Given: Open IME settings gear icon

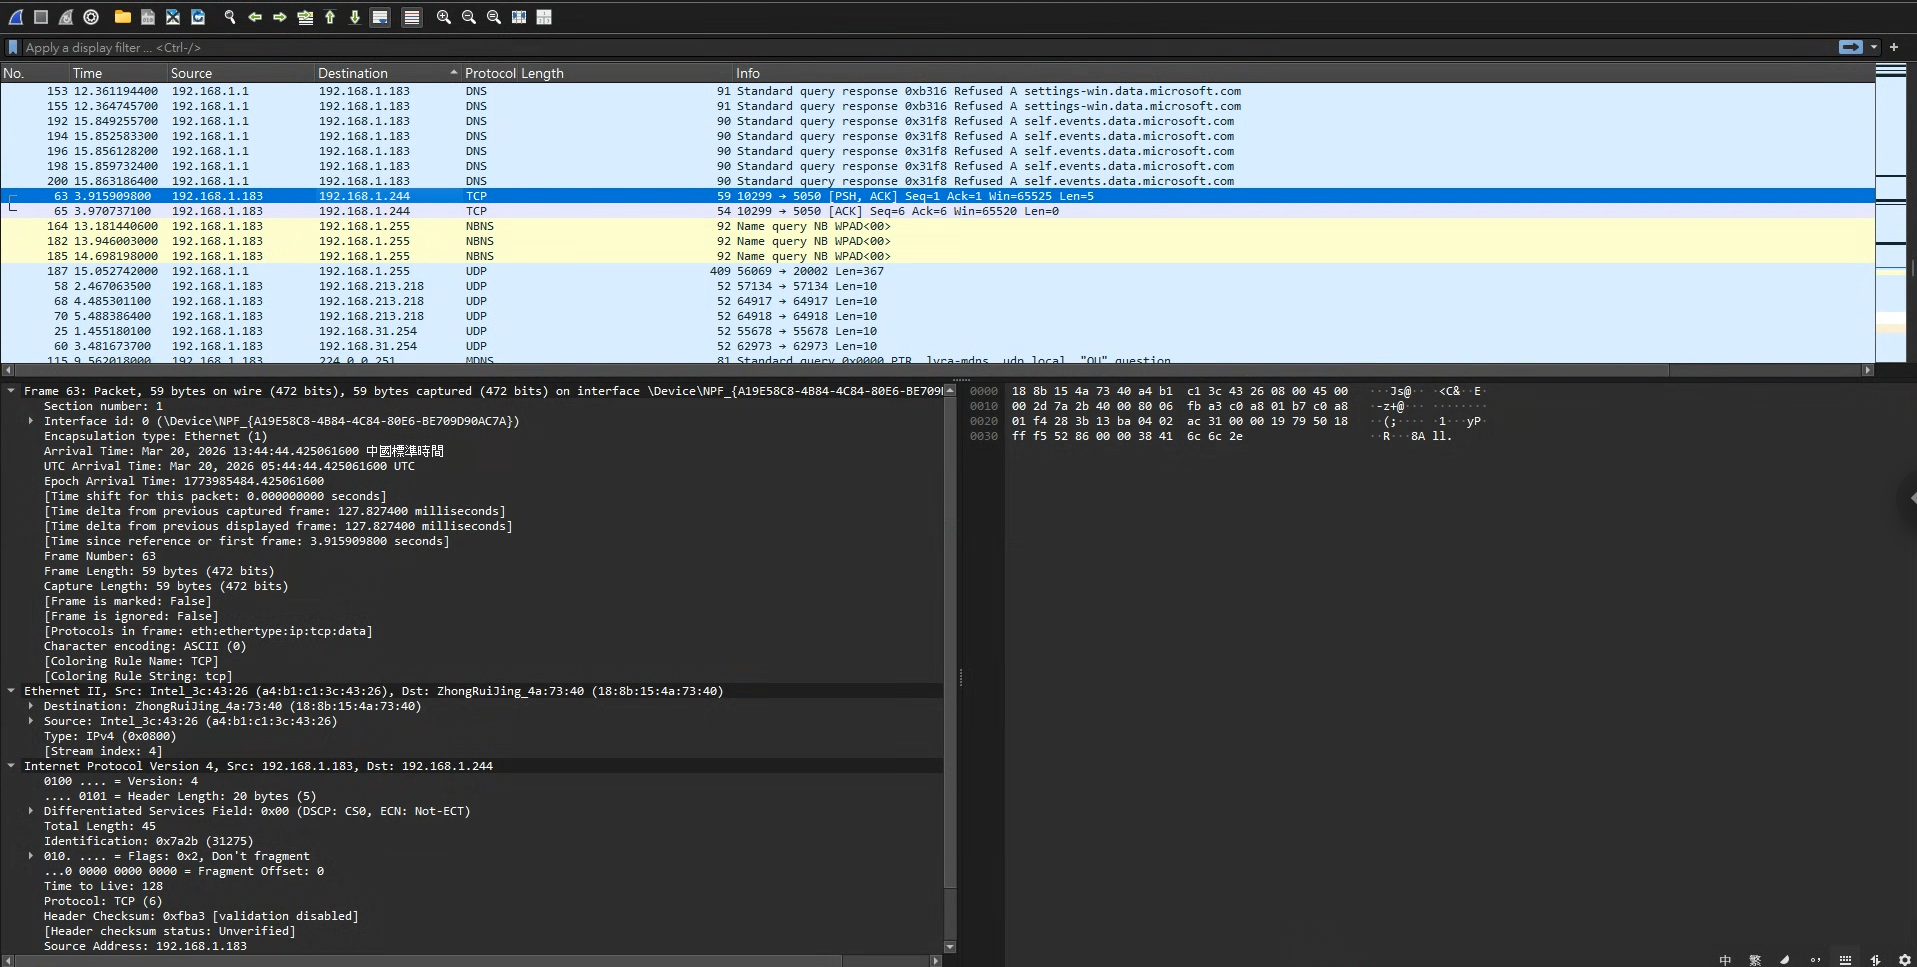Looking at the screenshot, I should pos(1904,960).
